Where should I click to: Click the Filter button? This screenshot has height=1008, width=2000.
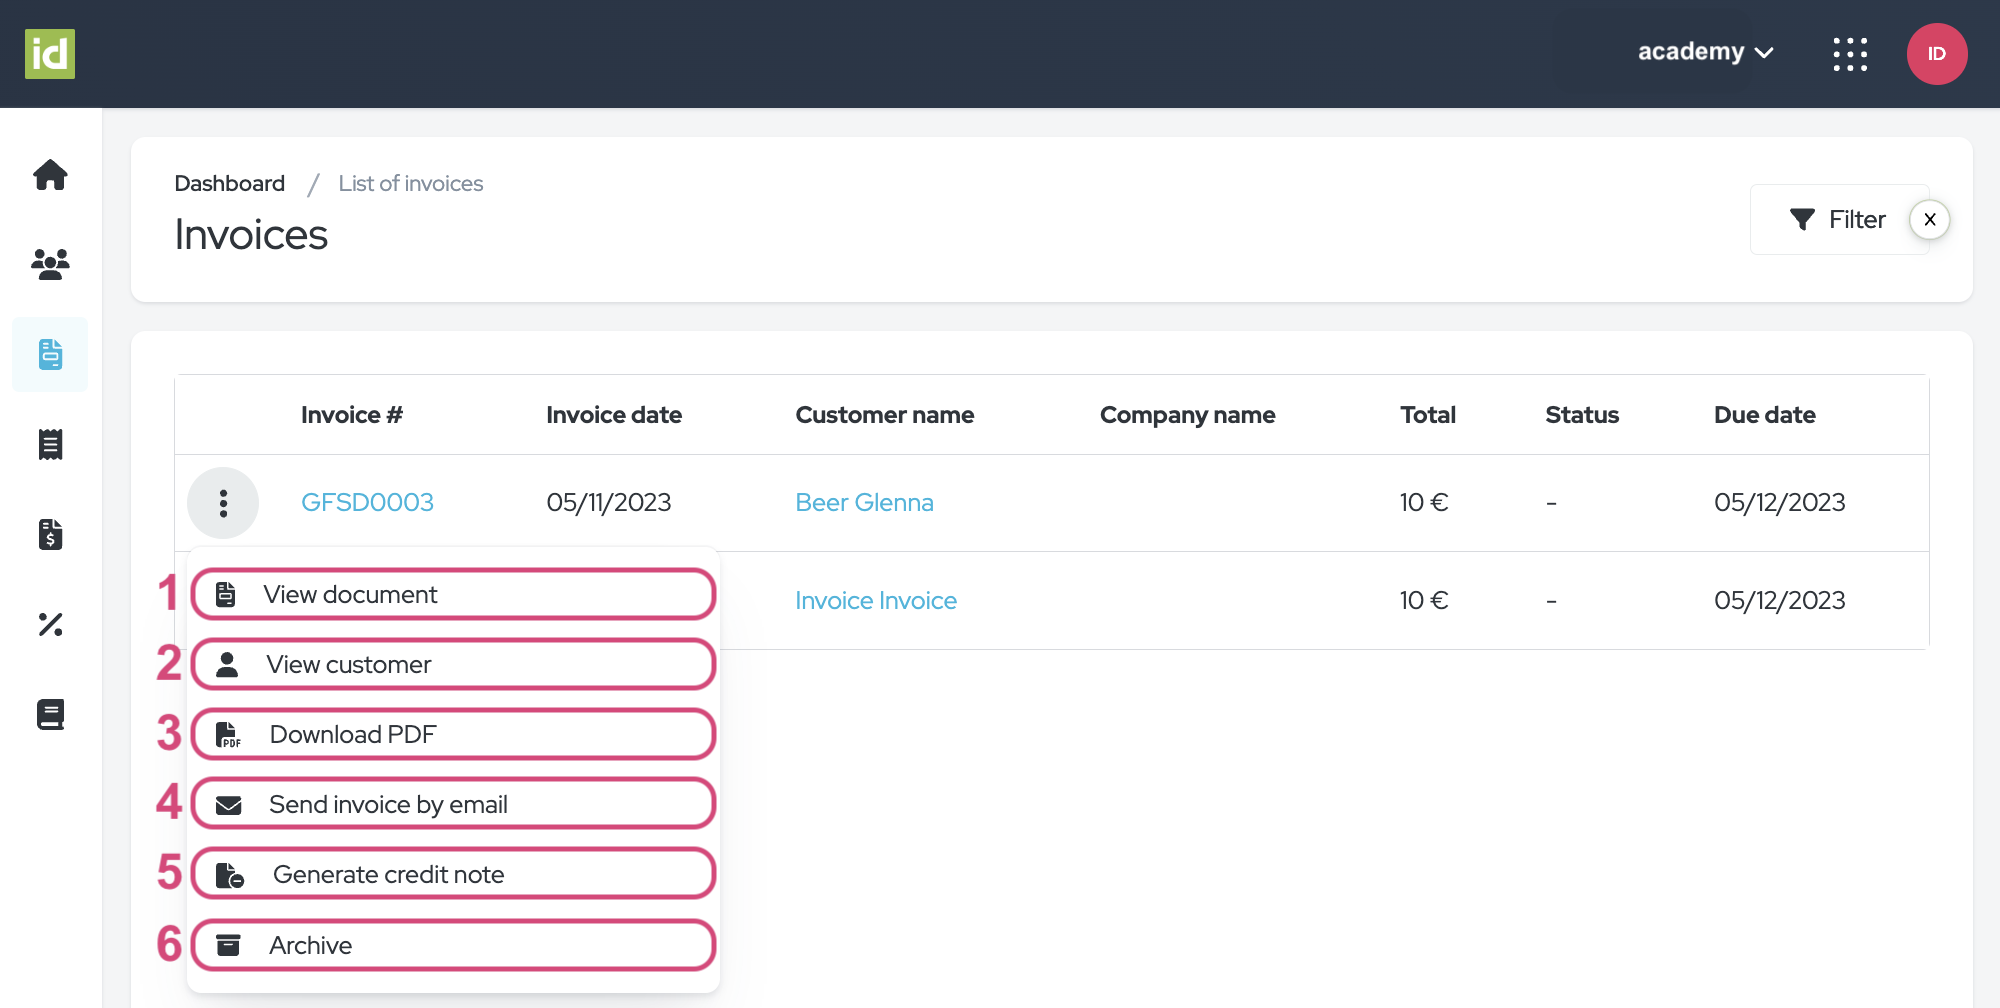point(1837,220)
